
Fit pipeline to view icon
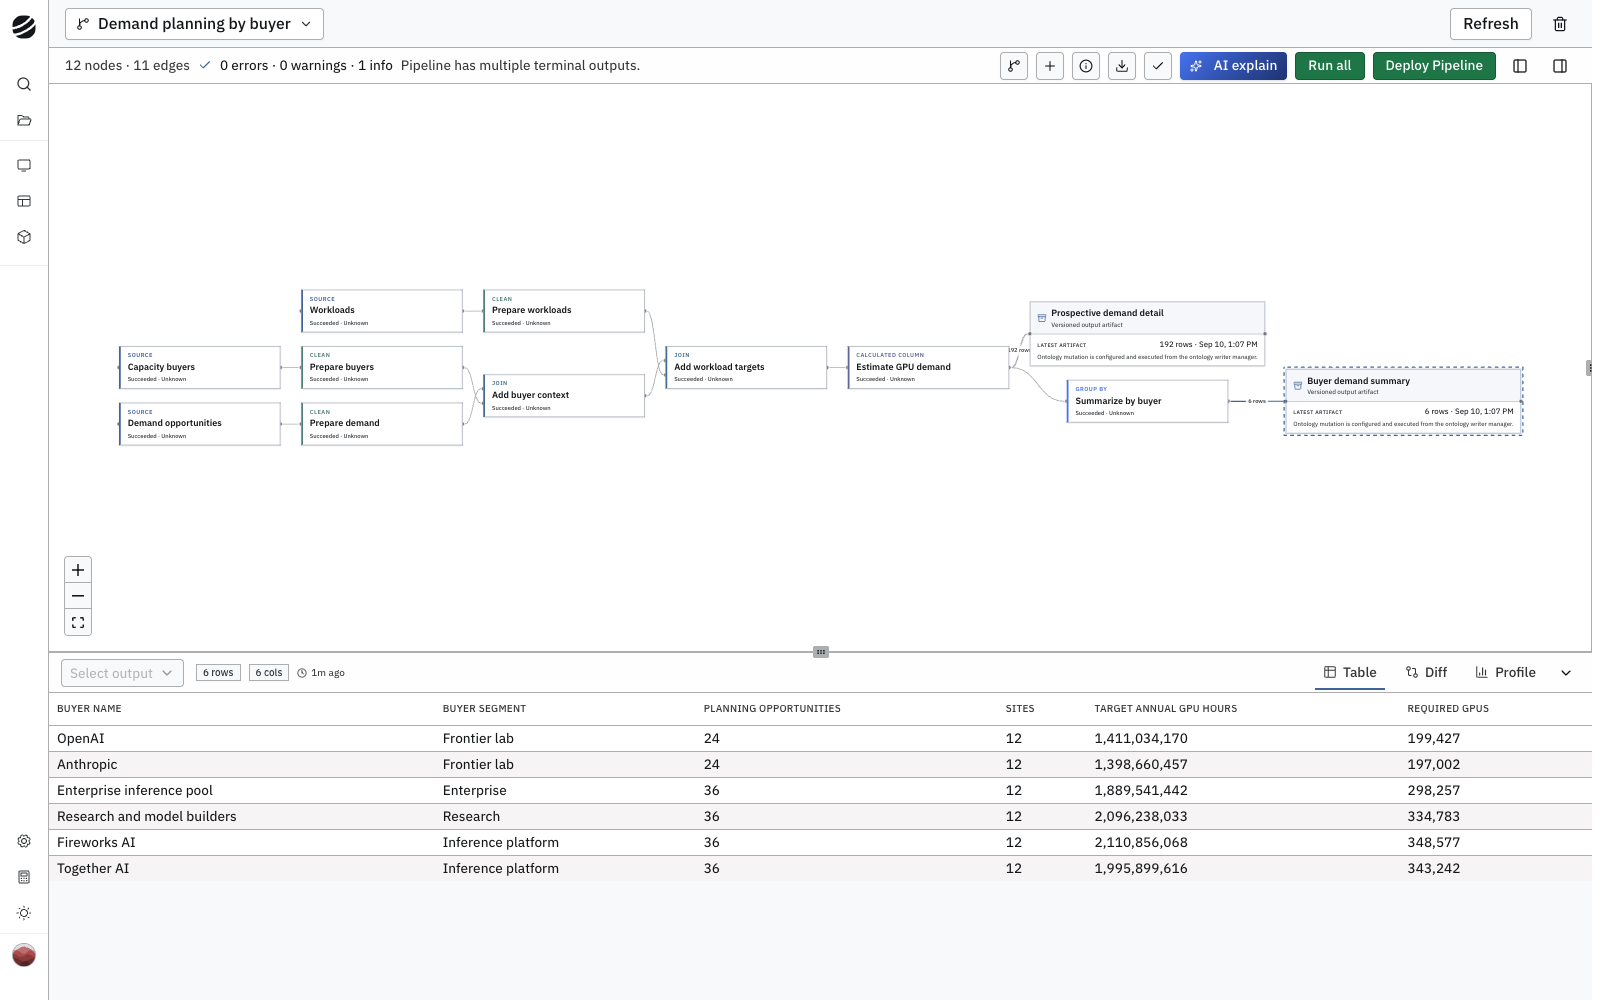pyautogui.click(x=78, y=622)
